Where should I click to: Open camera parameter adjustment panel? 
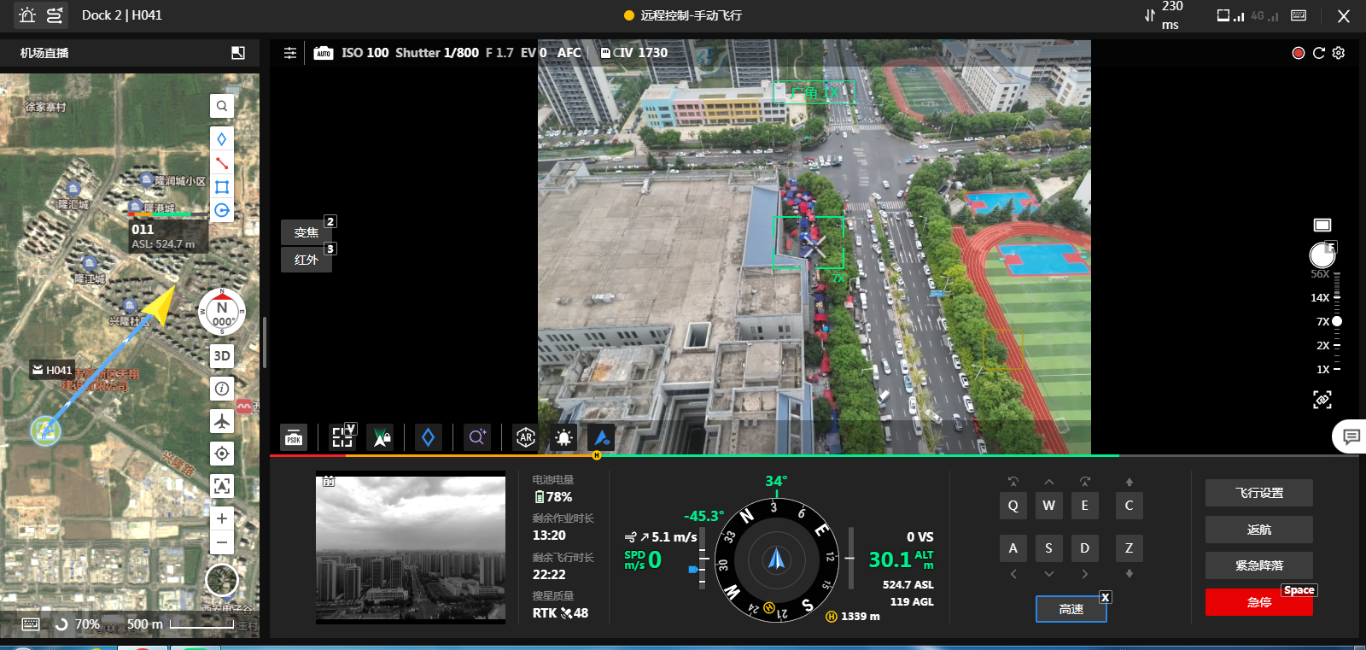(290, 53)
